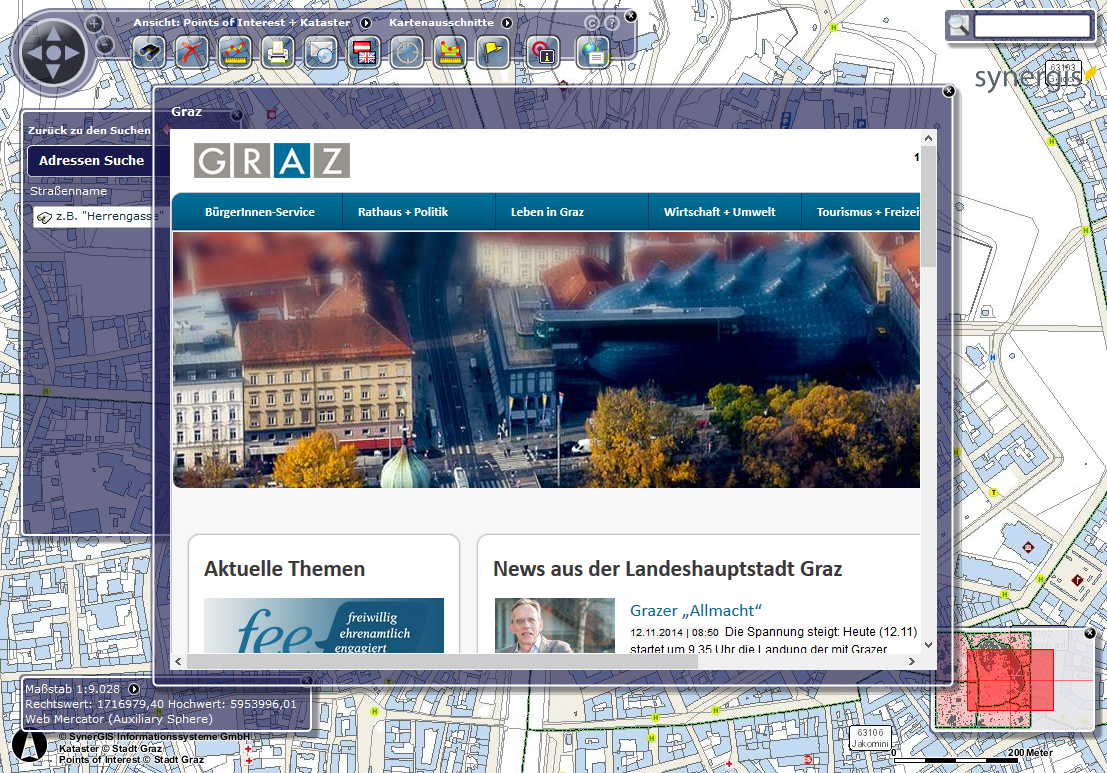Open the binoculars search tool

tap(149, 52)
